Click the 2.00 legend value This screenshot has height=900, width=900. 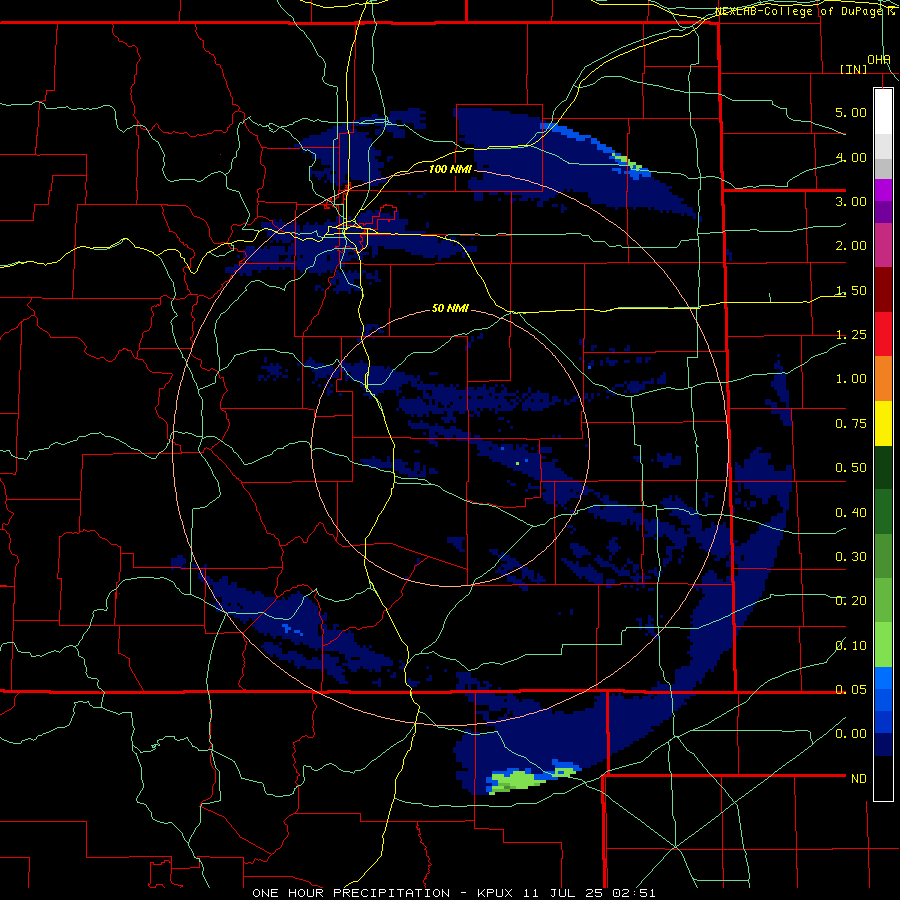coord(851,246)
